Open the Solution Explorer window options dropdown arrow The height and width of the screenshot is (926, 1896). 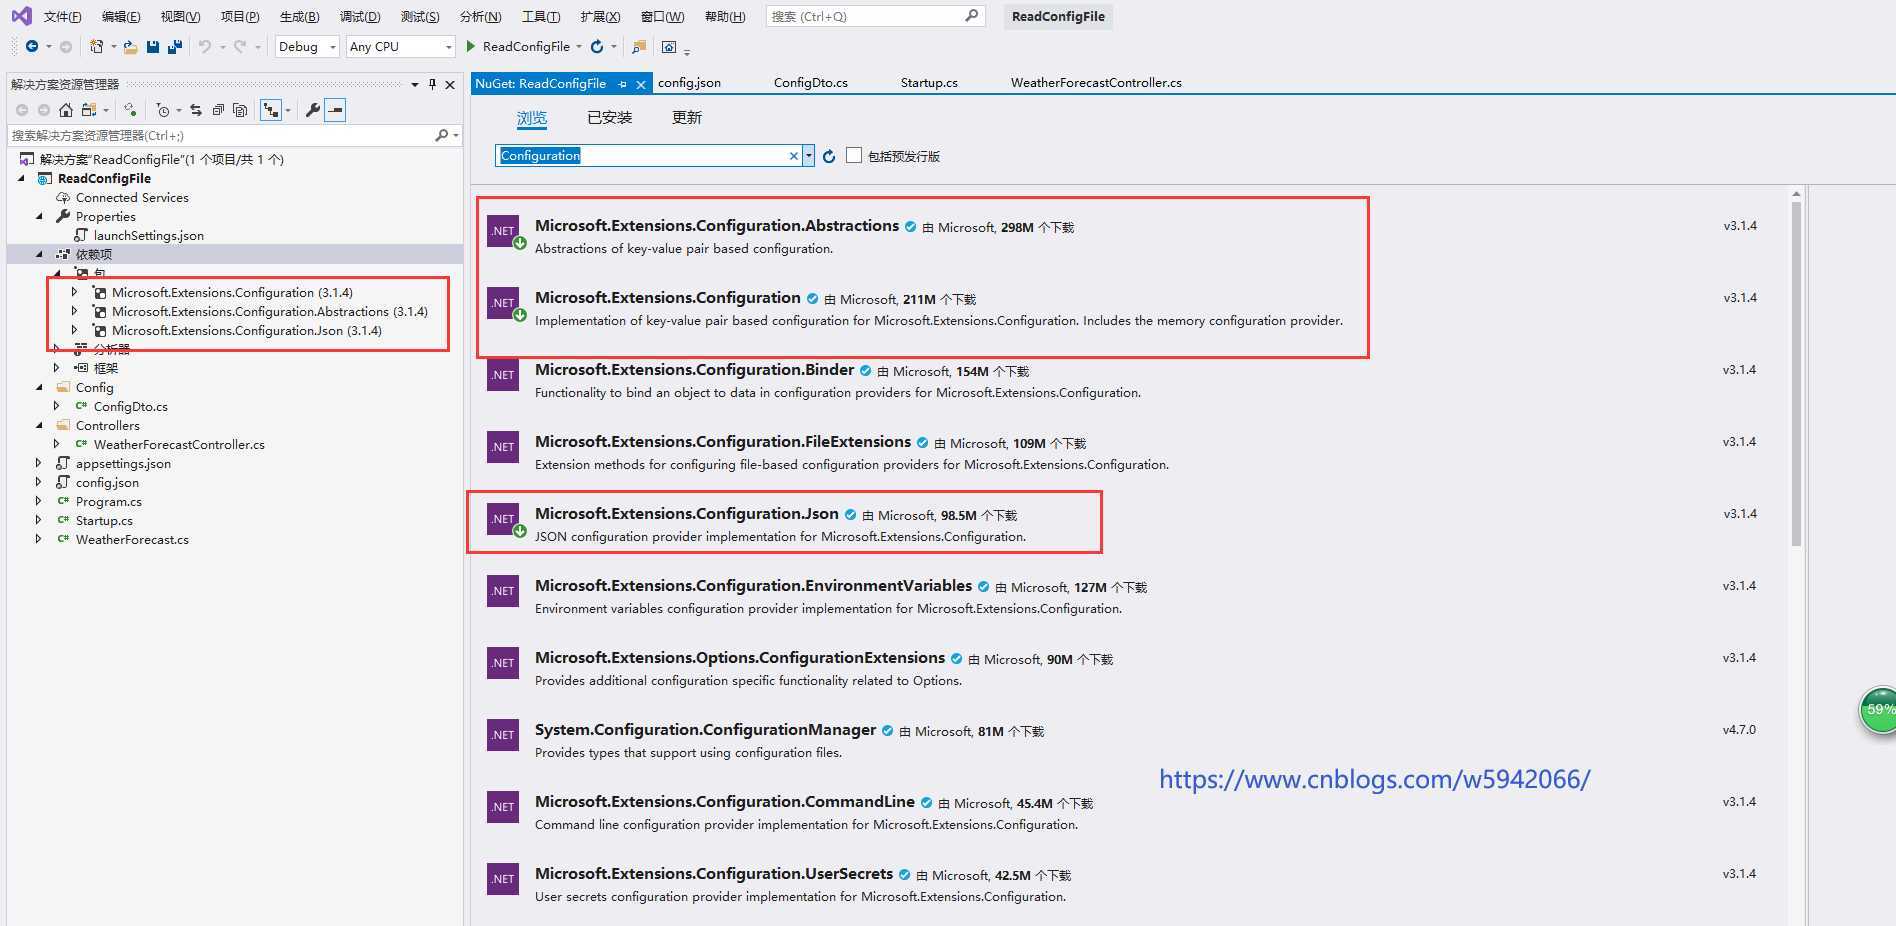(414, 84)
